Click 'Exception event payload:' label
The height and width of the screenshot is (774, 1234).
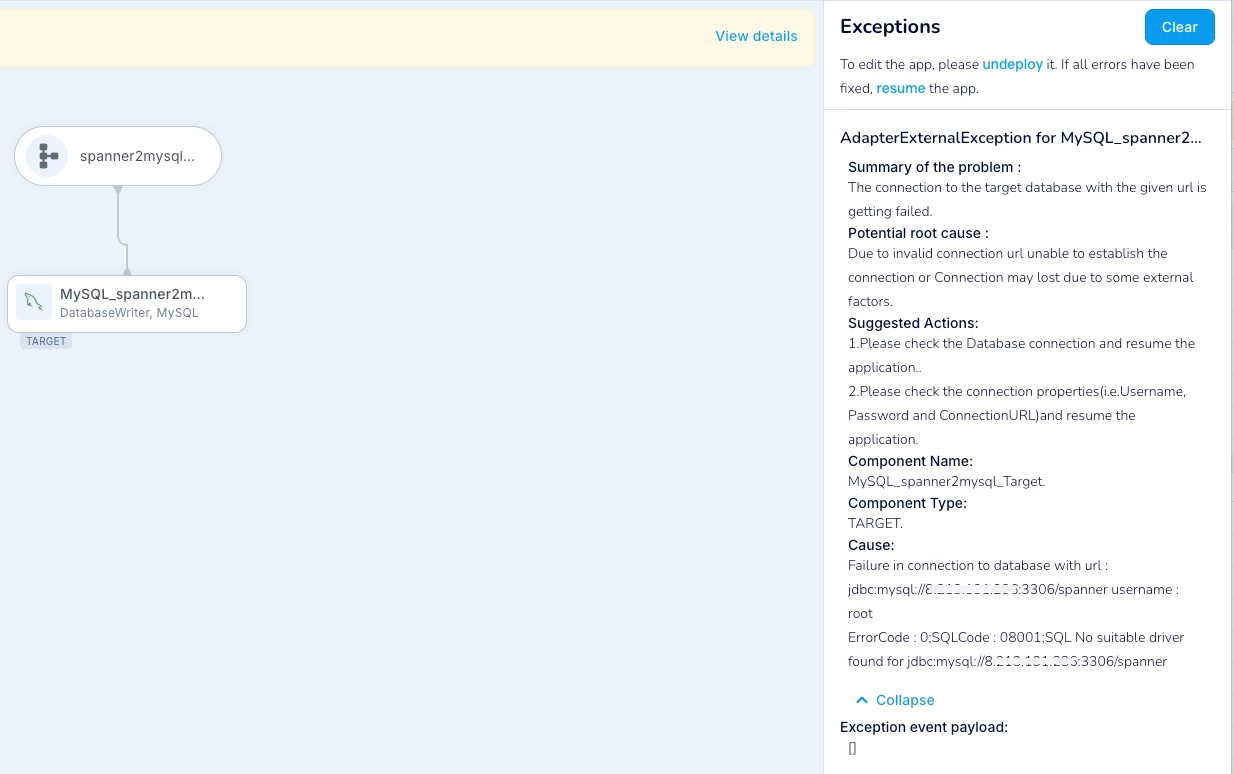(924, 727)
